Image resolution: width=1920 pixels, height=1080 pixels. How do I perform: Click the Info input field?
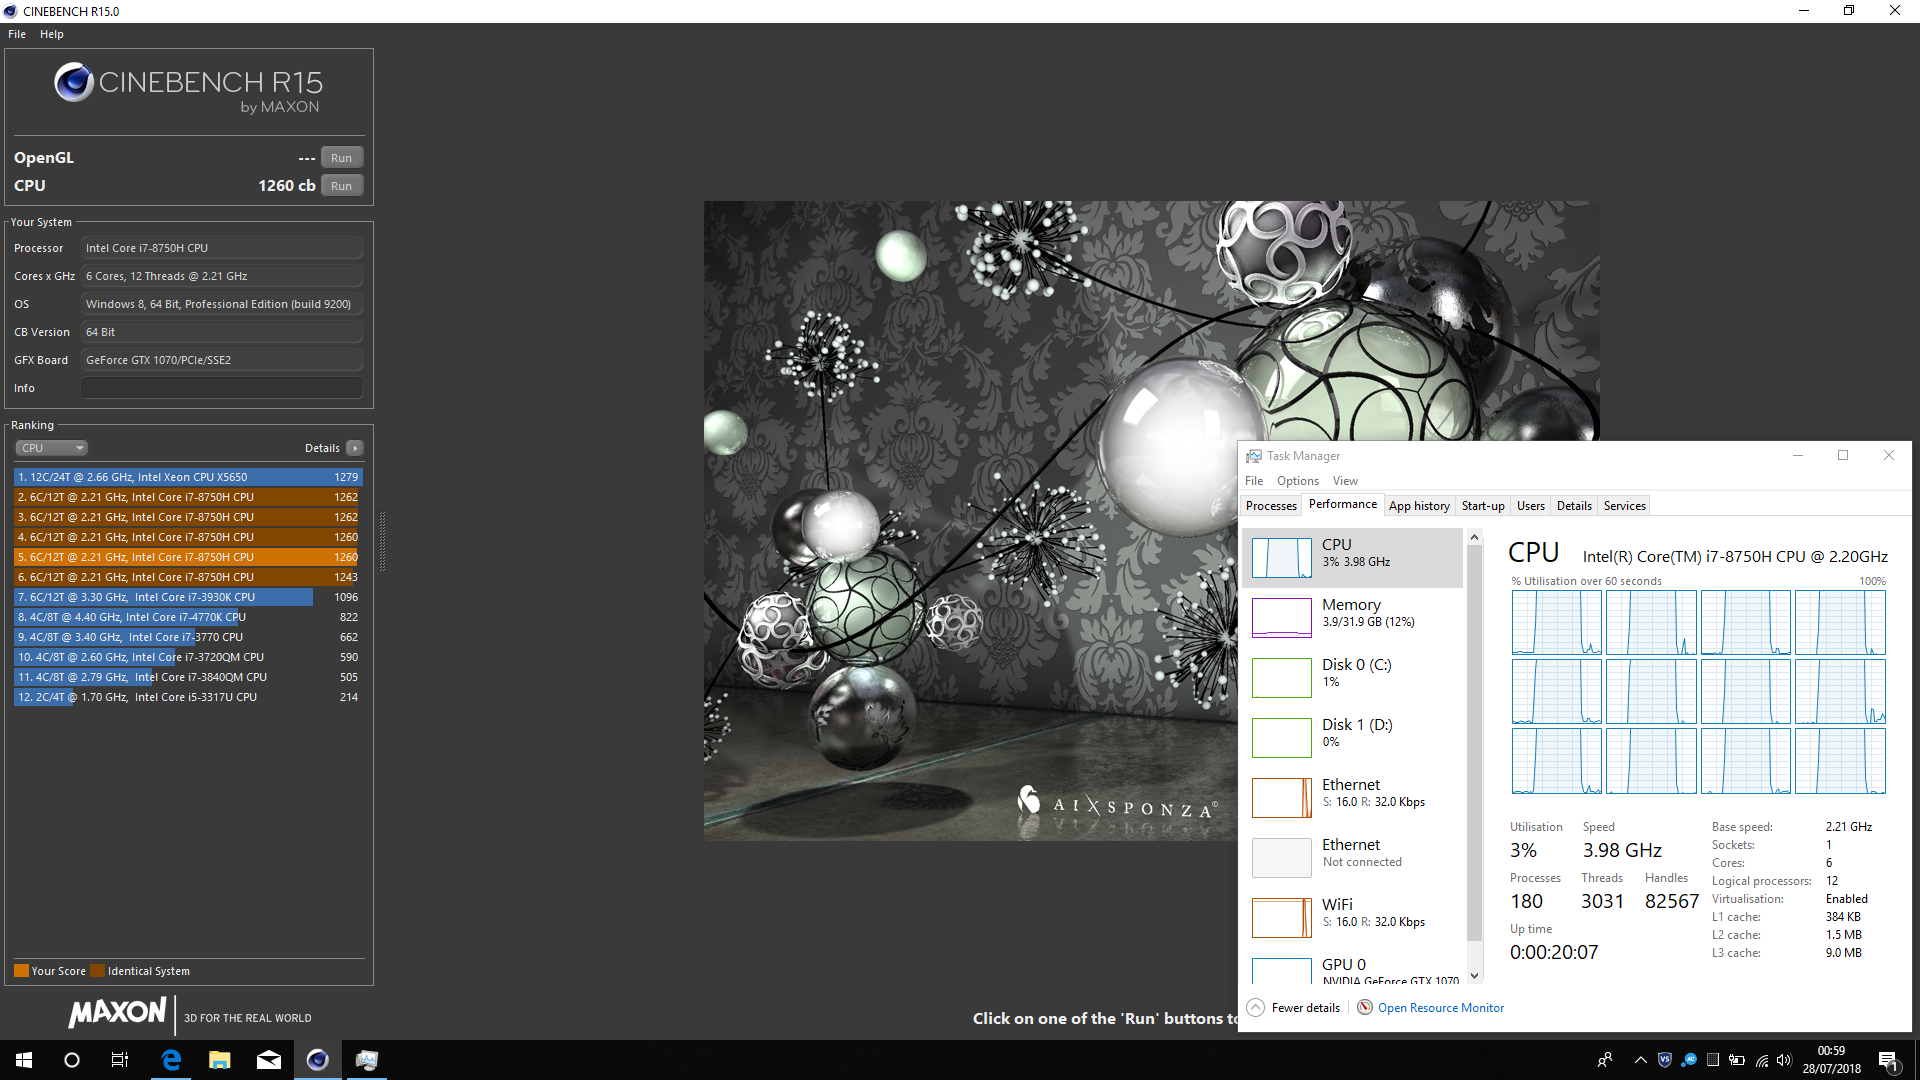[221, 388]
